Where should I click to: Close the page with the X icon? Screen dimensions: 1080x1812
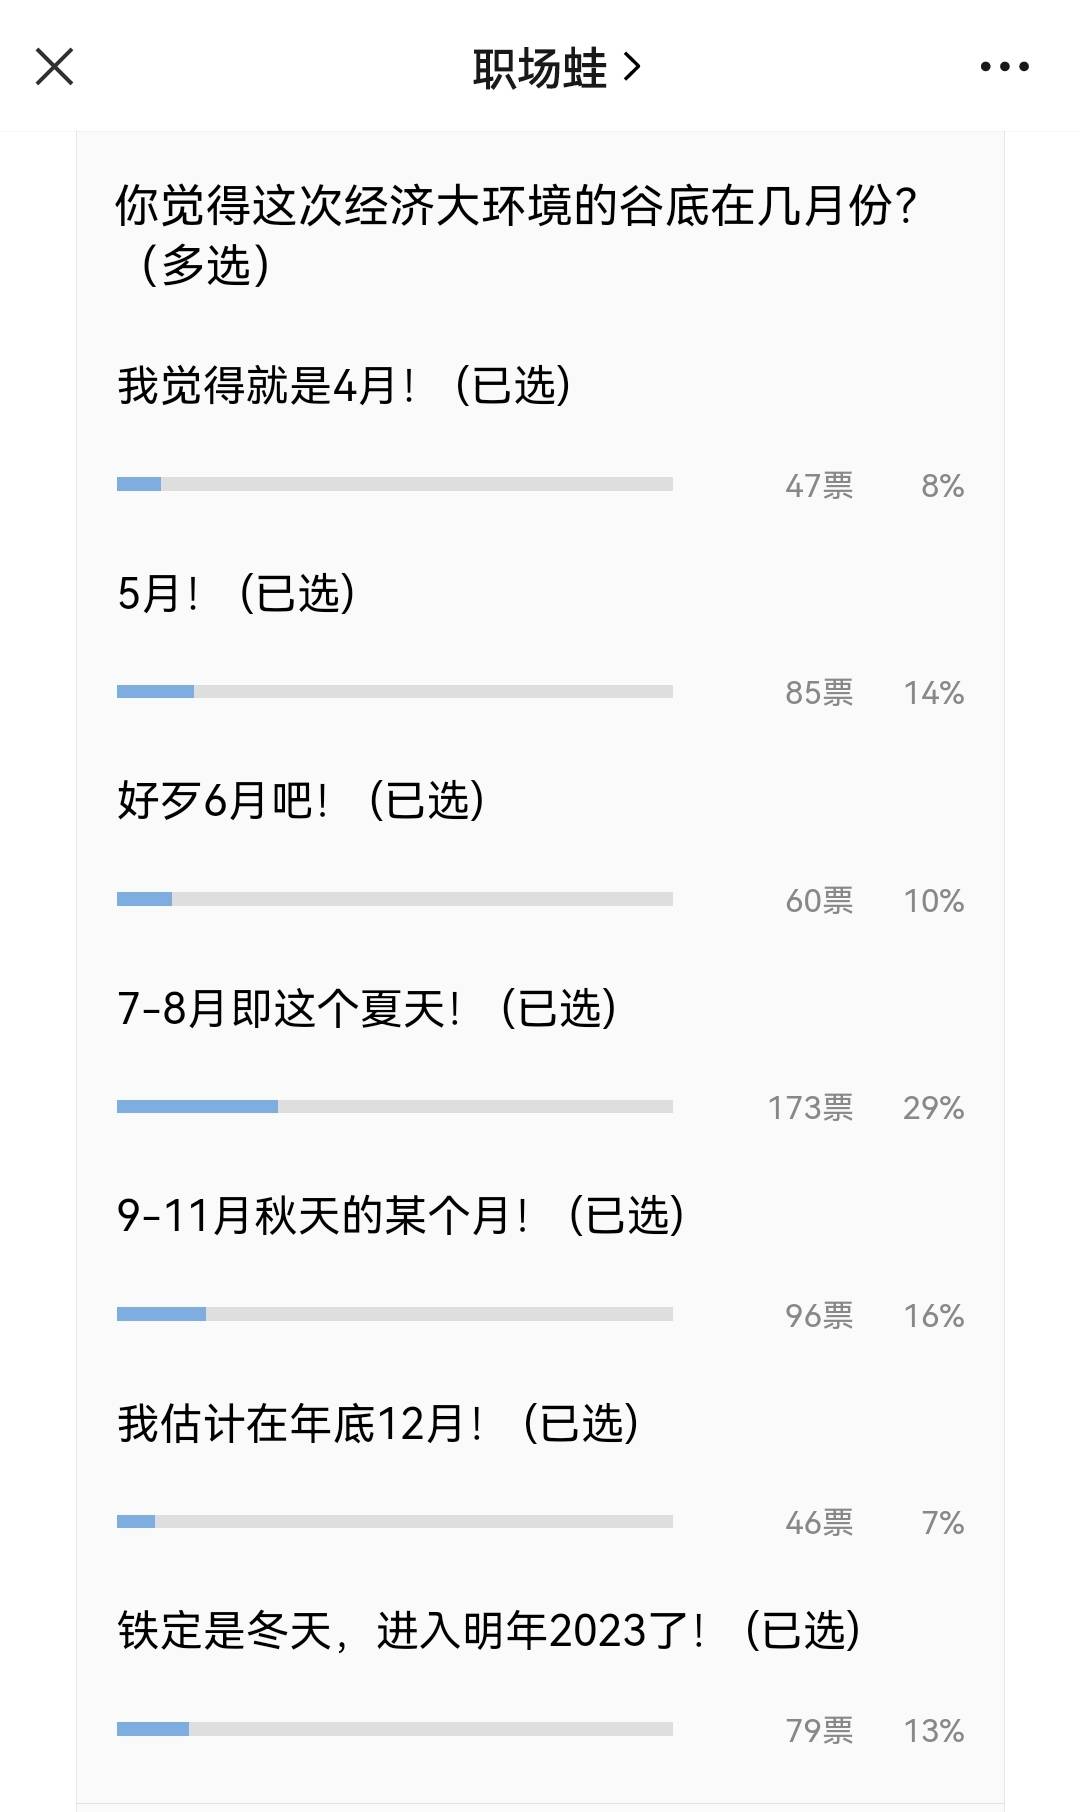[x=55, y=67]
